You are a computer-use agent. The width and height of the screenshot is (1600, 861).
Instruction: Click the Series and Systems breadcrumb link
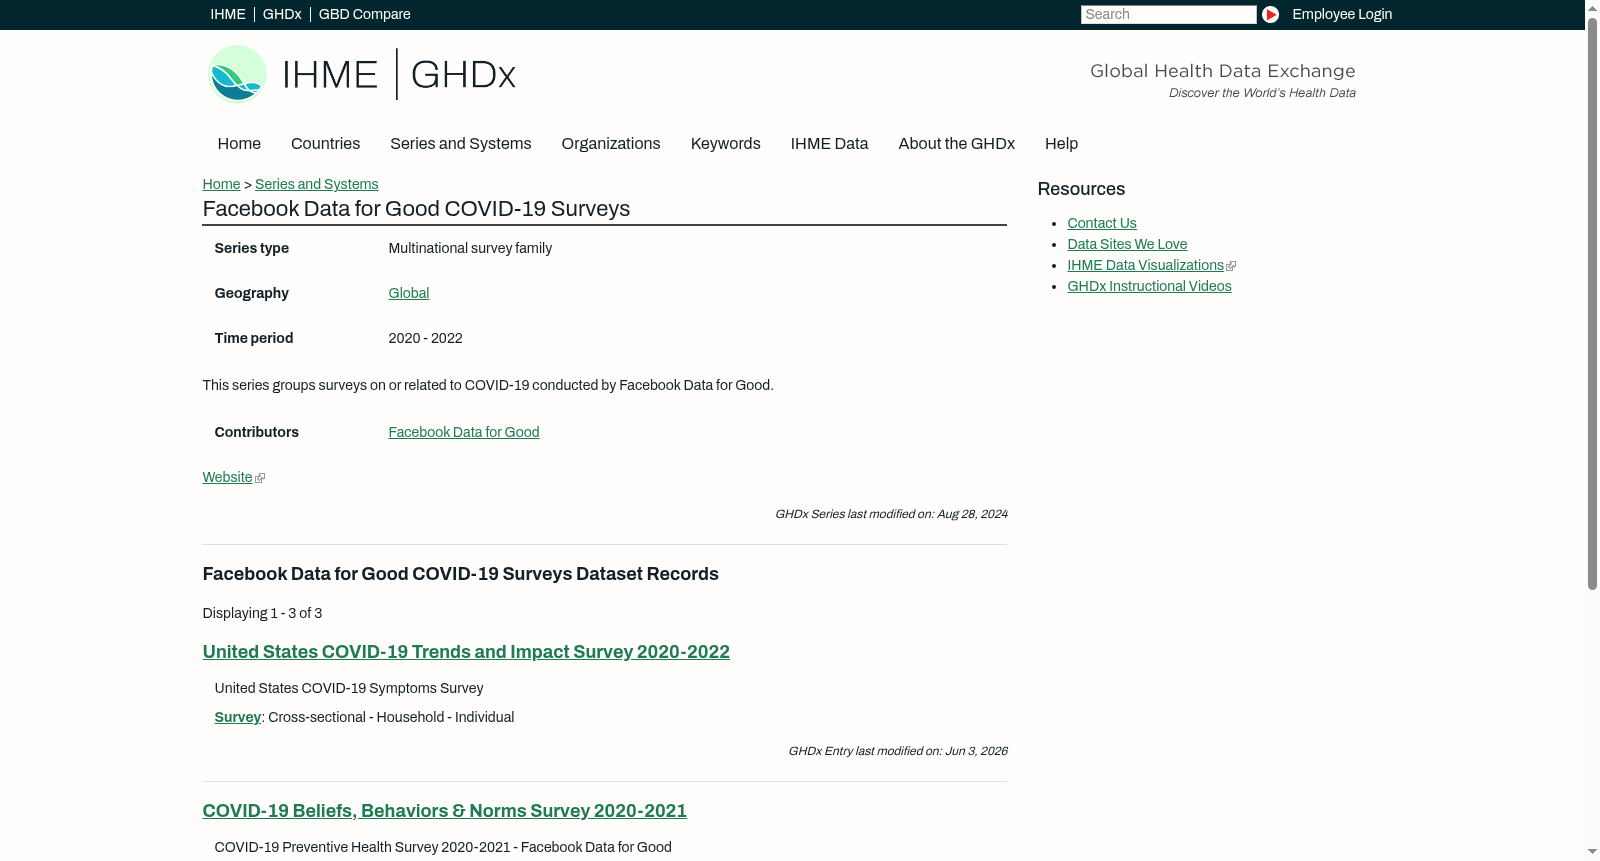tap(316, 184)
